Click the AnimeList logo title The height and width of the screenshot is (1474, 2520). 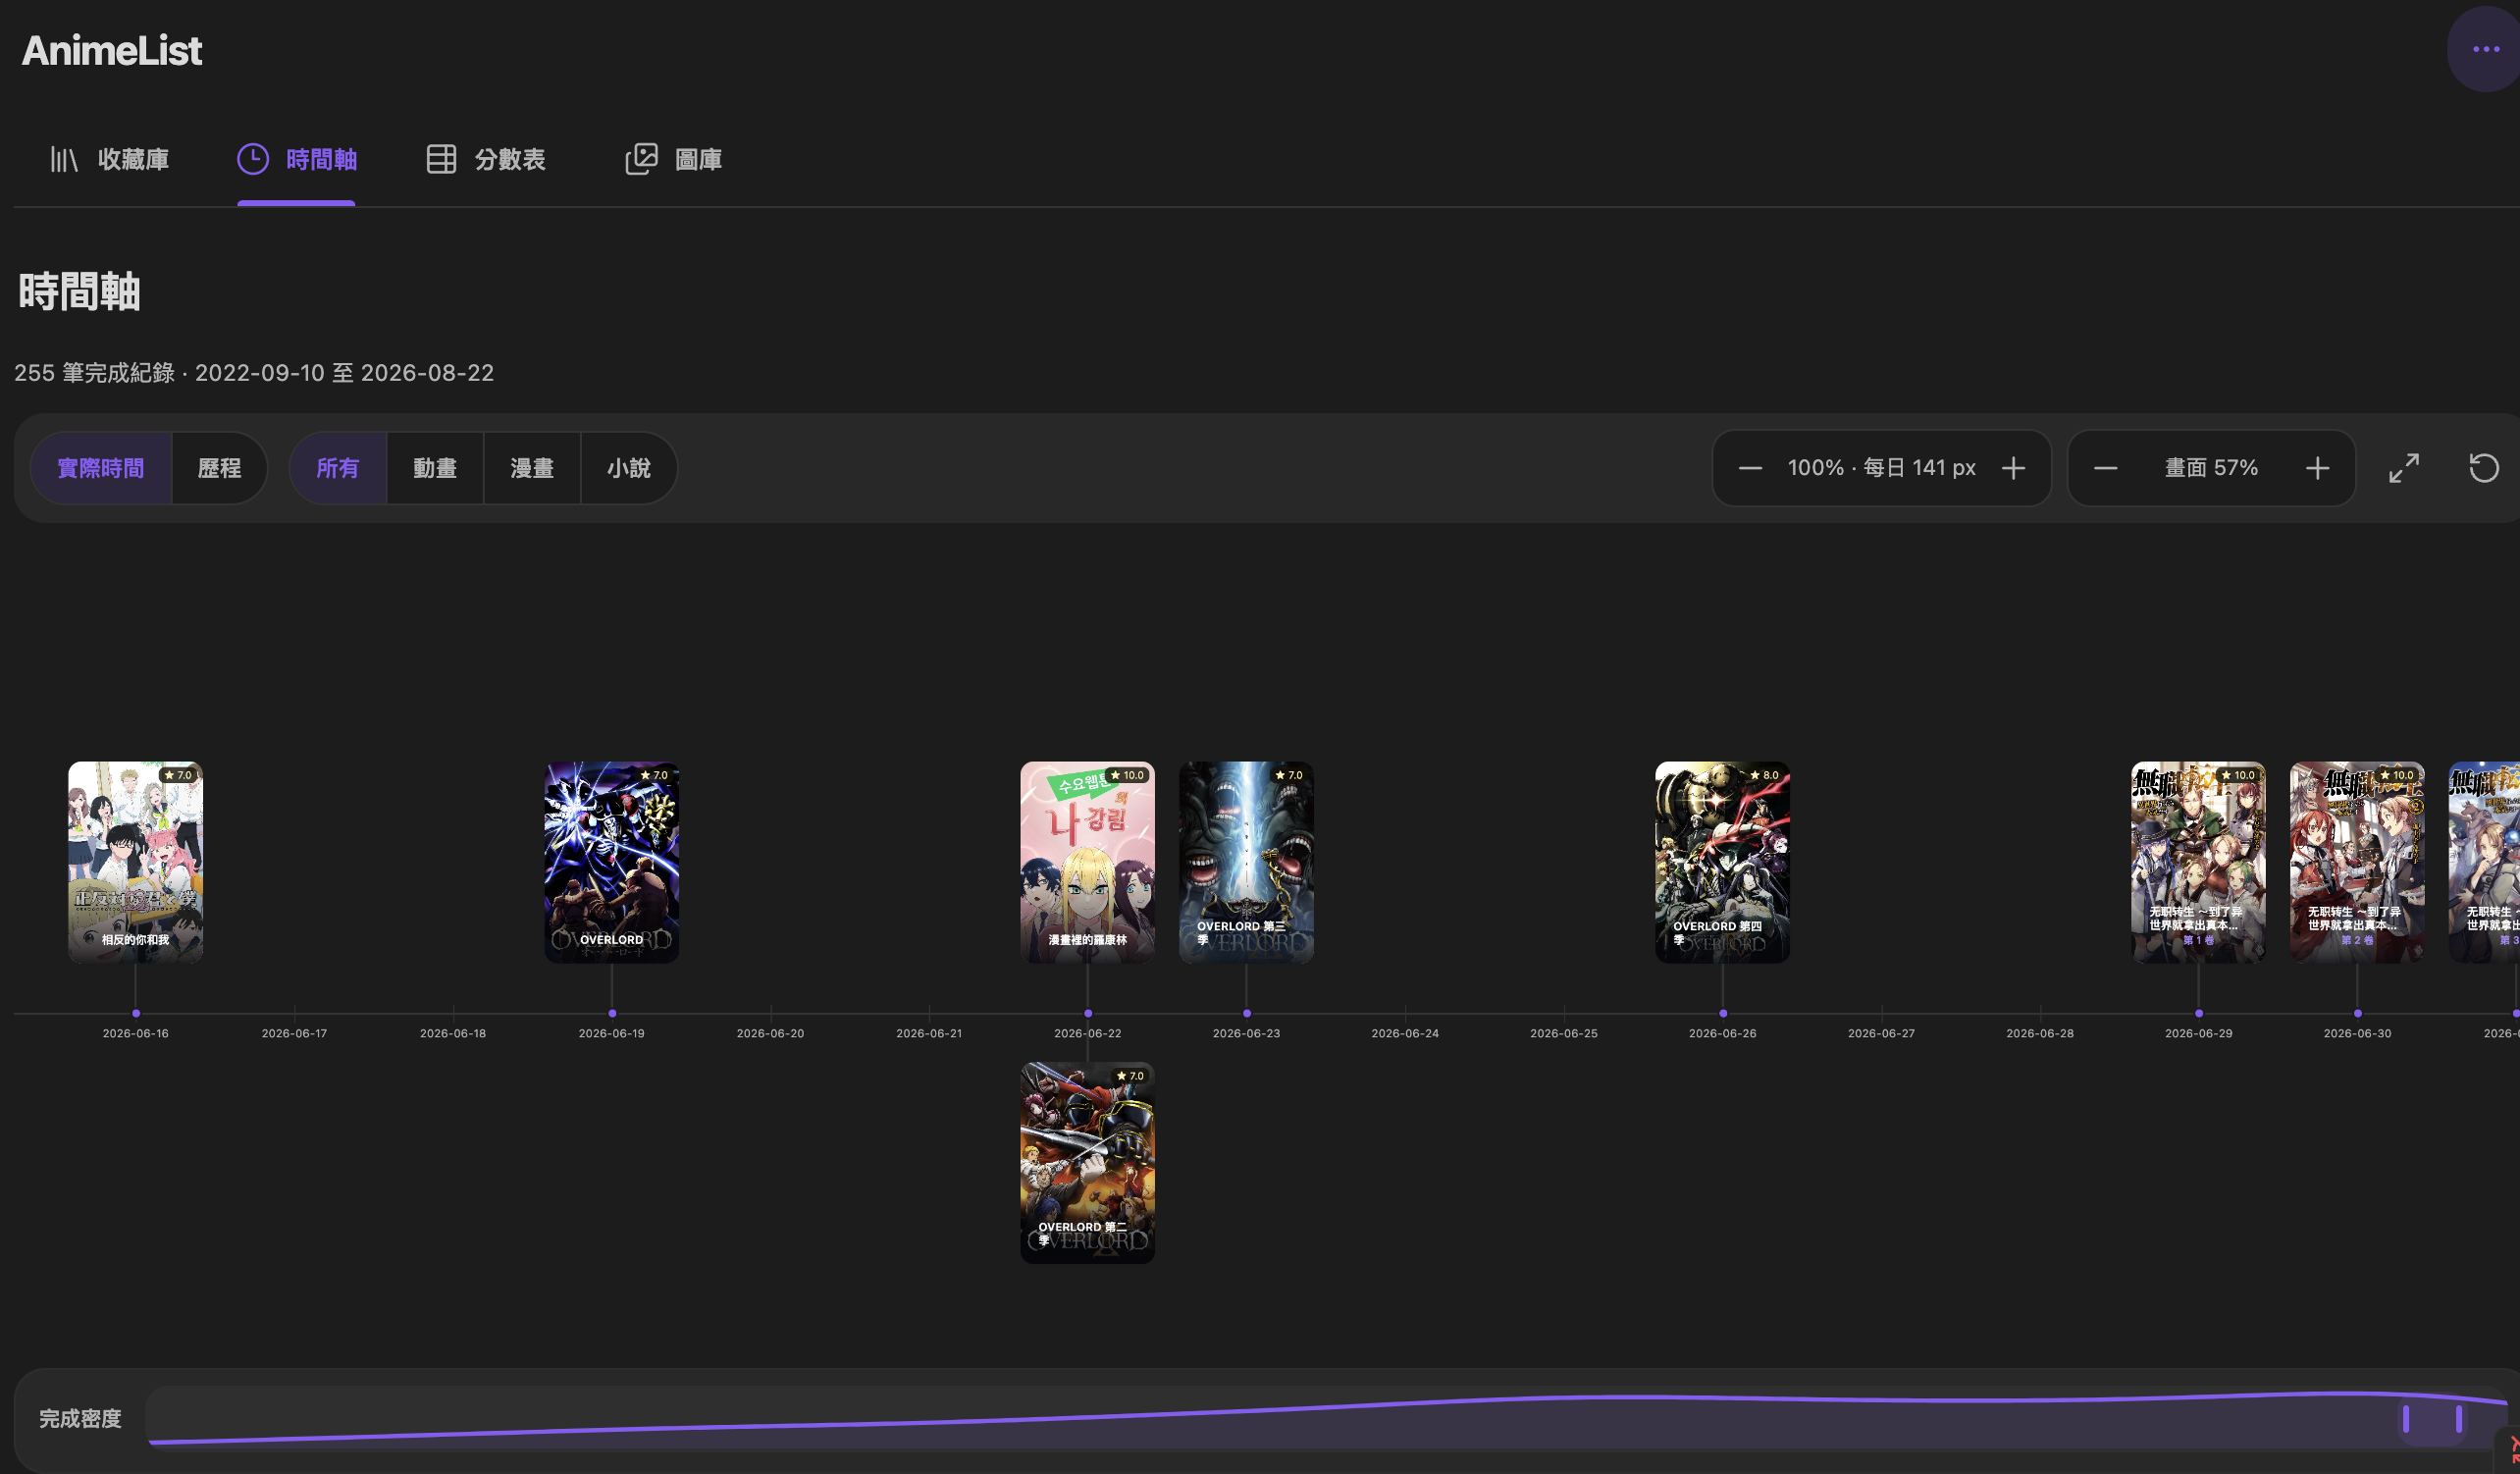112,51
